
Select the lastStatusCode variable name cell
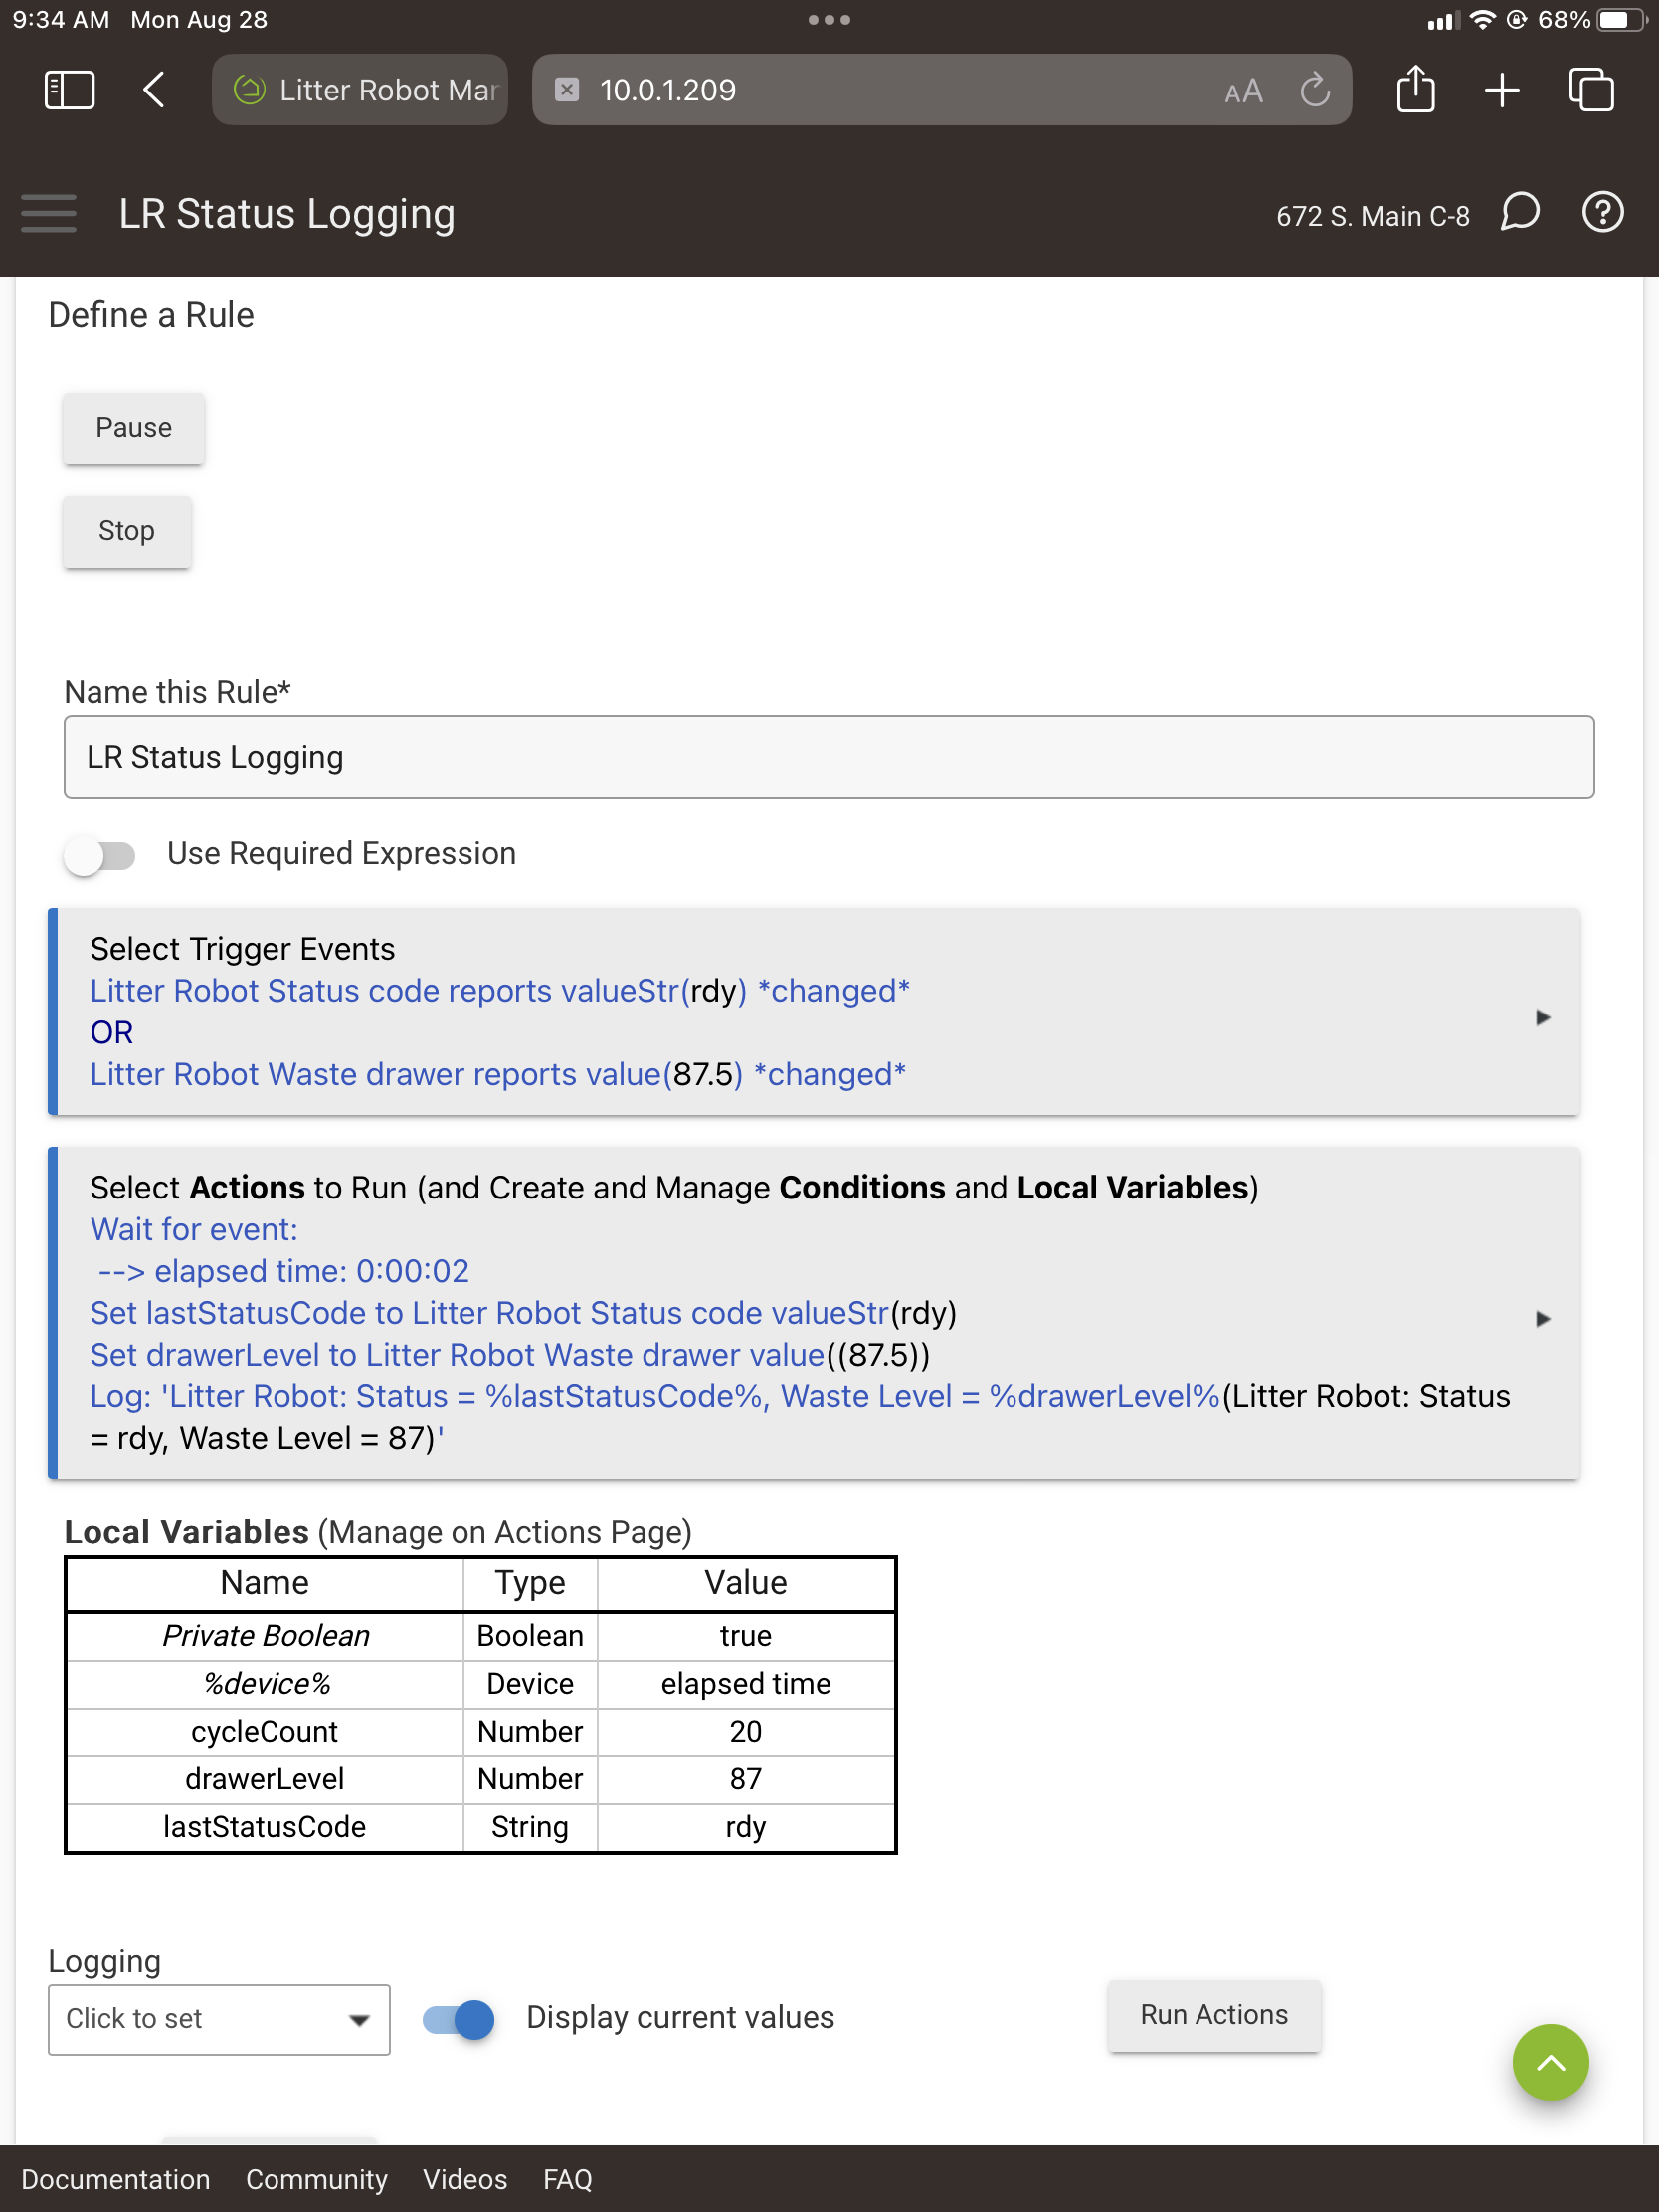(x=264, y=1827)
